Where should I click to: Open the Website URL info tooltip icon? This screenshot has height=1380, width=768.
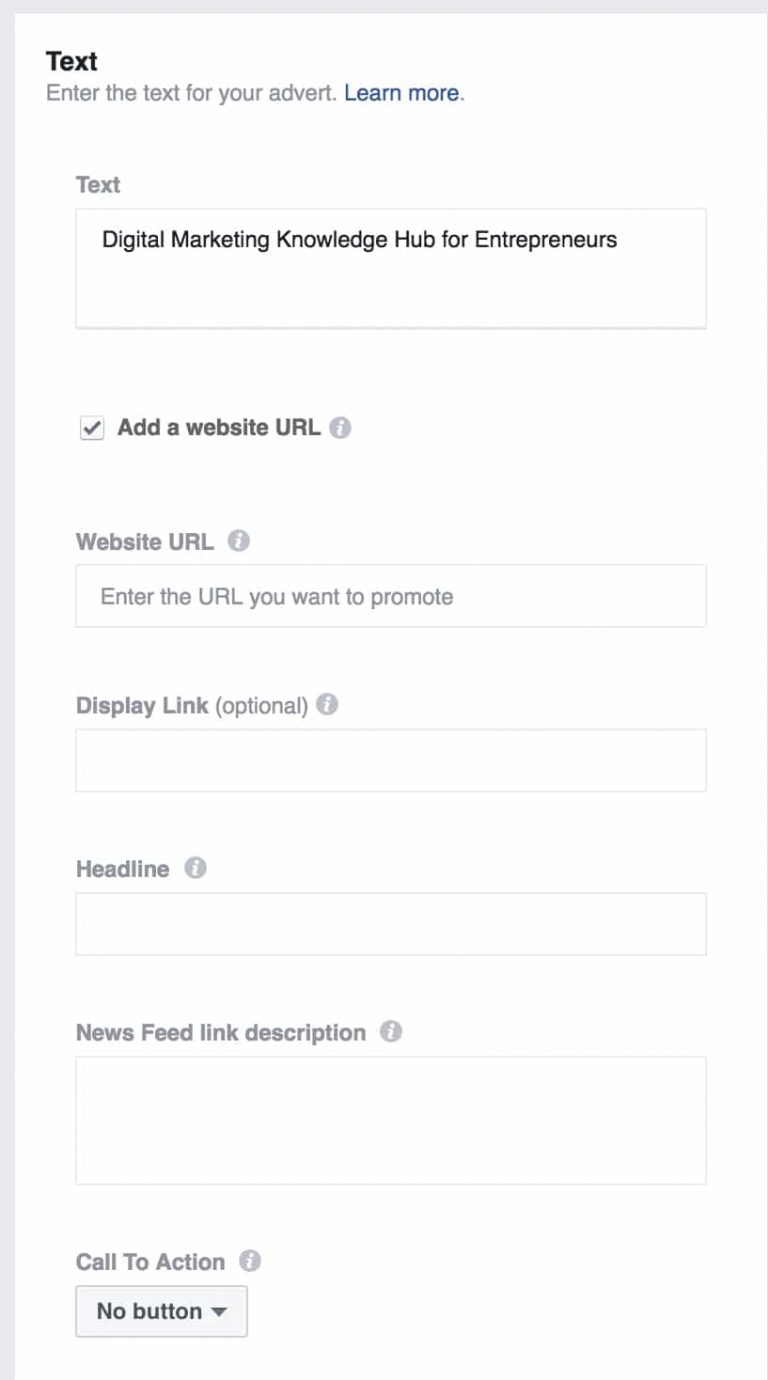(238, 541)
